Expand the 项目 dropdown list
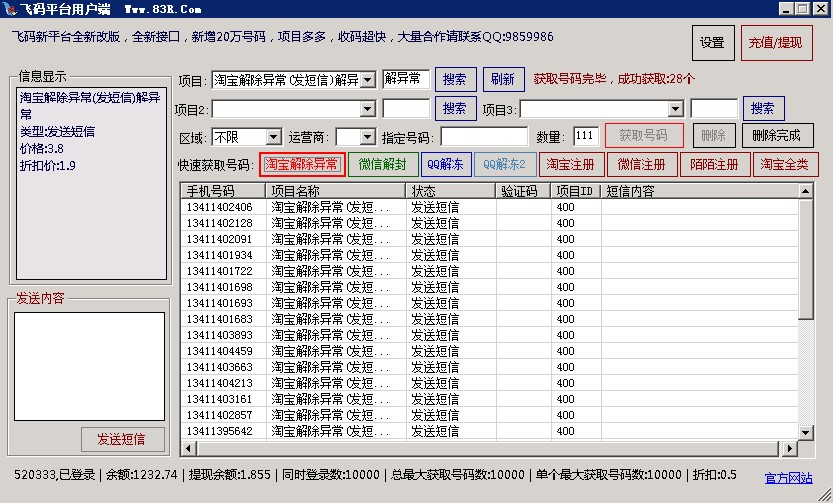The width and height of the screenshot is (833, 503). 368,80
